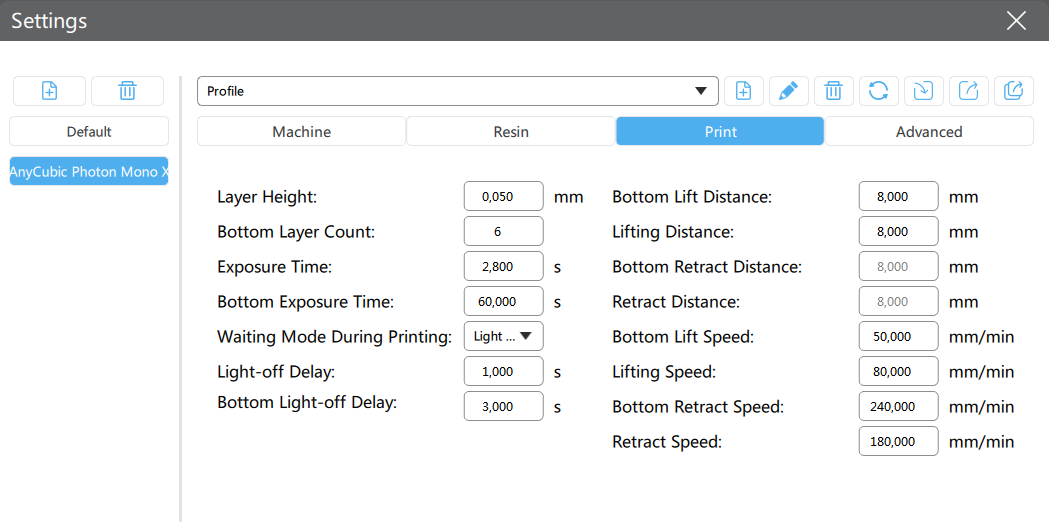Image resolution: width=1049 pixels, height=522 pixels.
Task: Select AnyCubic Photon Mono X printer
Action: (x=89, y=171)
